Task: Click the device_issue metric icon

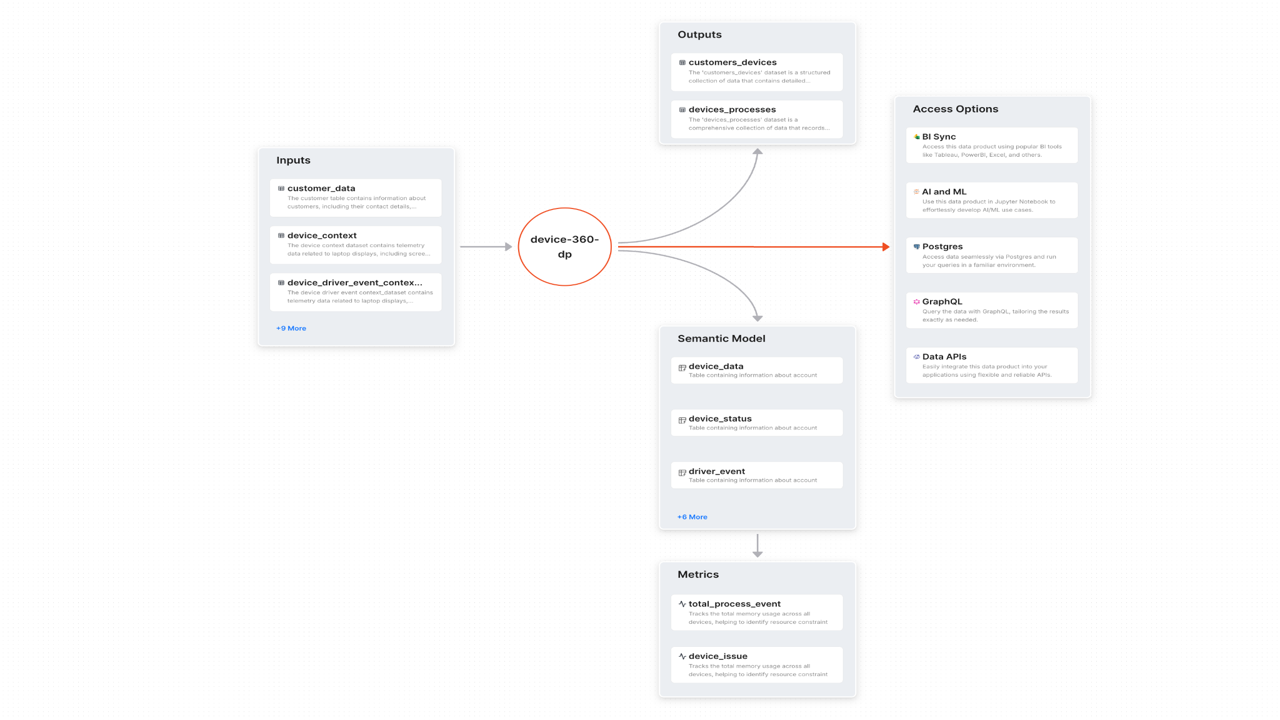Action: coord(682,657)
